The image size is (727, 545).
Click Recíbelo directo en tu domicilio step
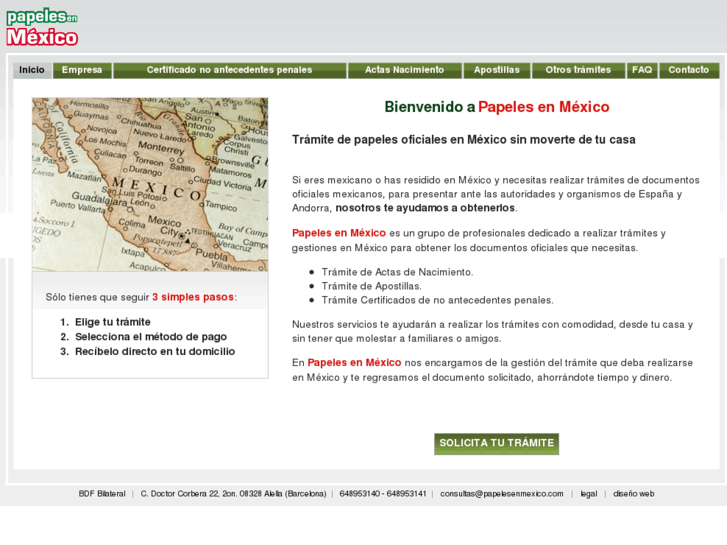pos(154,352)
